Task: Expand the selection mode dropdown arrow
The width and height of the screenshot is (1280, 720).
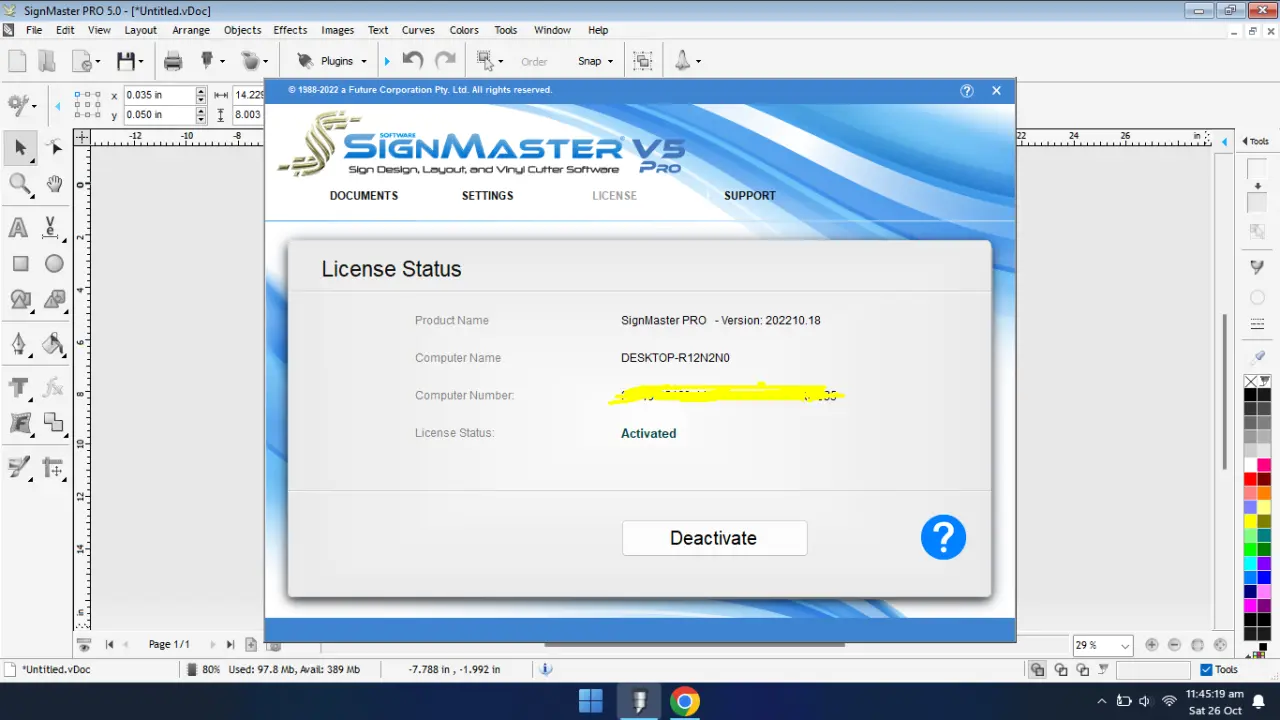Action: [x=500, y=61]
